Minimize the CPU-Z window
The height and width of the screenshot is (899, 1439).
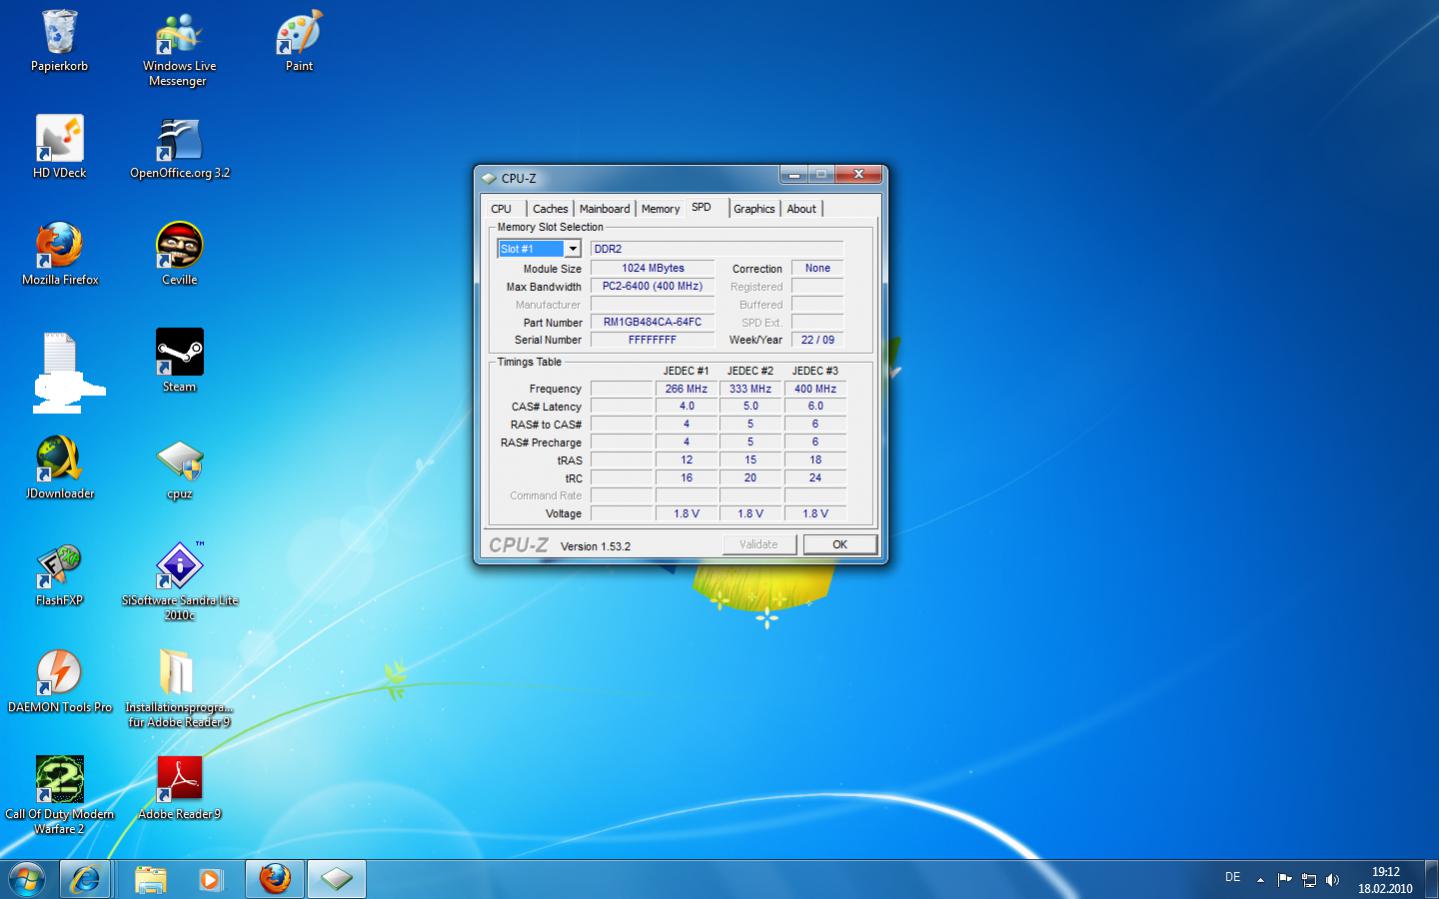pyautogui.click(x=793, y=175)
